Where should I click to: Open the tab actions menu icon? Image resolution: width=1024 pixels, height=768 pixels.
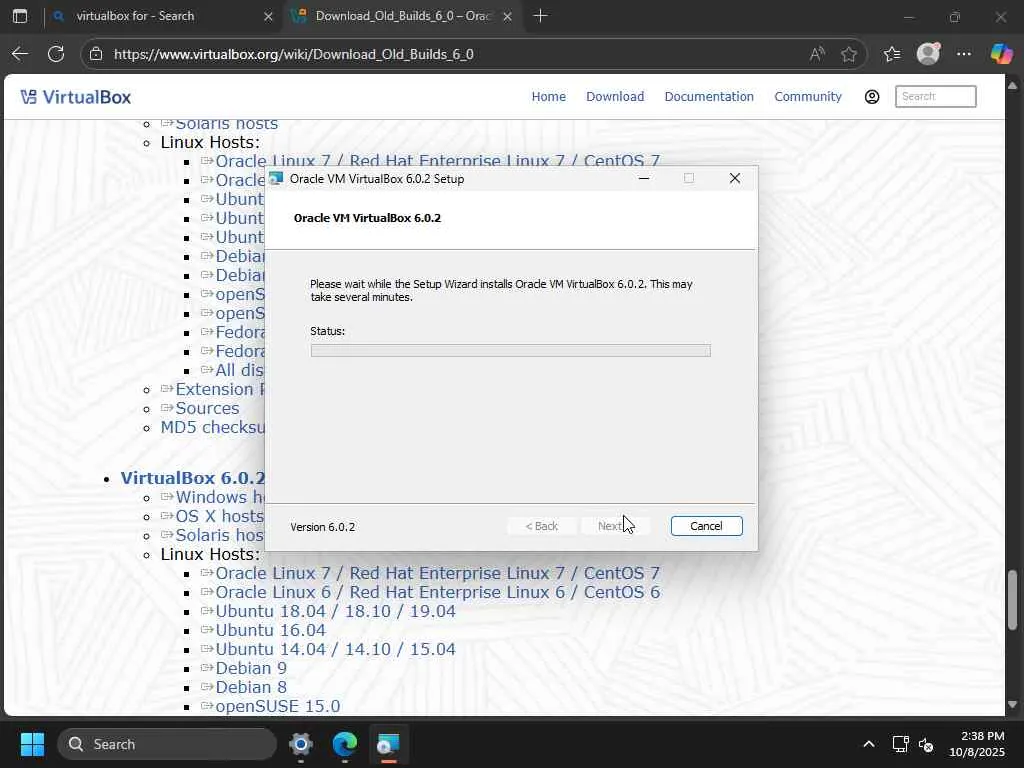point(20,16)
